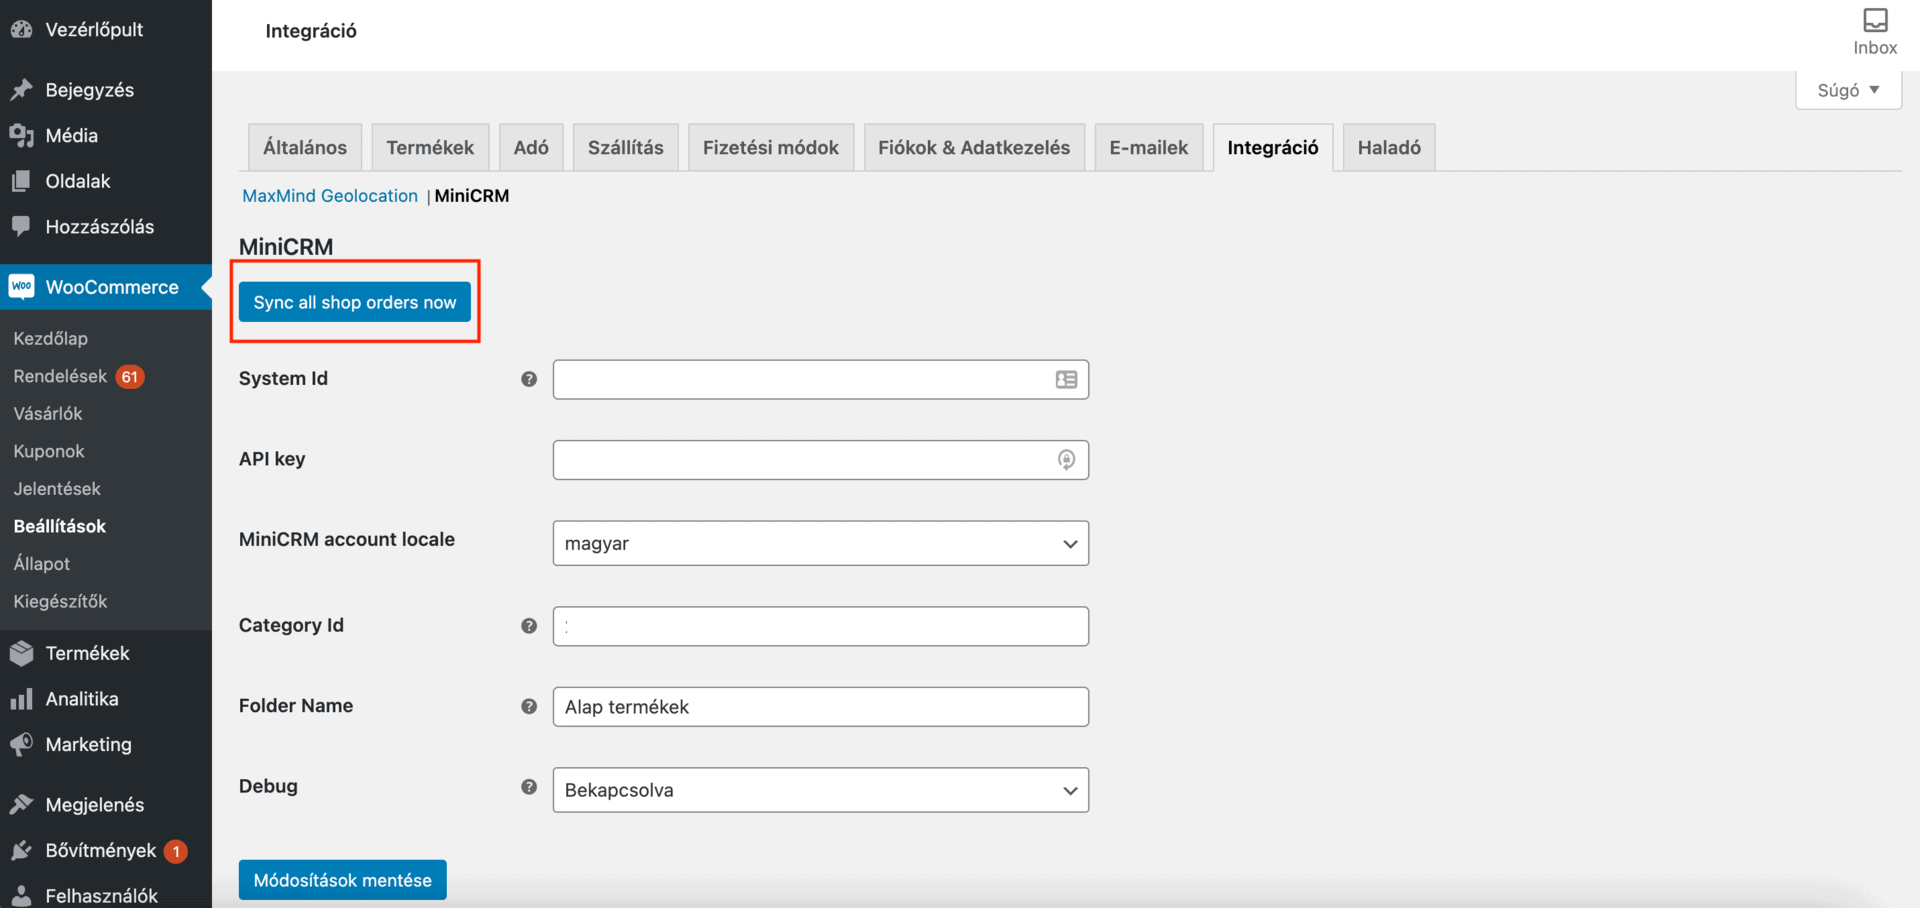The image size is (1920, 908).
Task: Click the contact card autofill icon in System Id
Action: click(x=1067, y=380)
